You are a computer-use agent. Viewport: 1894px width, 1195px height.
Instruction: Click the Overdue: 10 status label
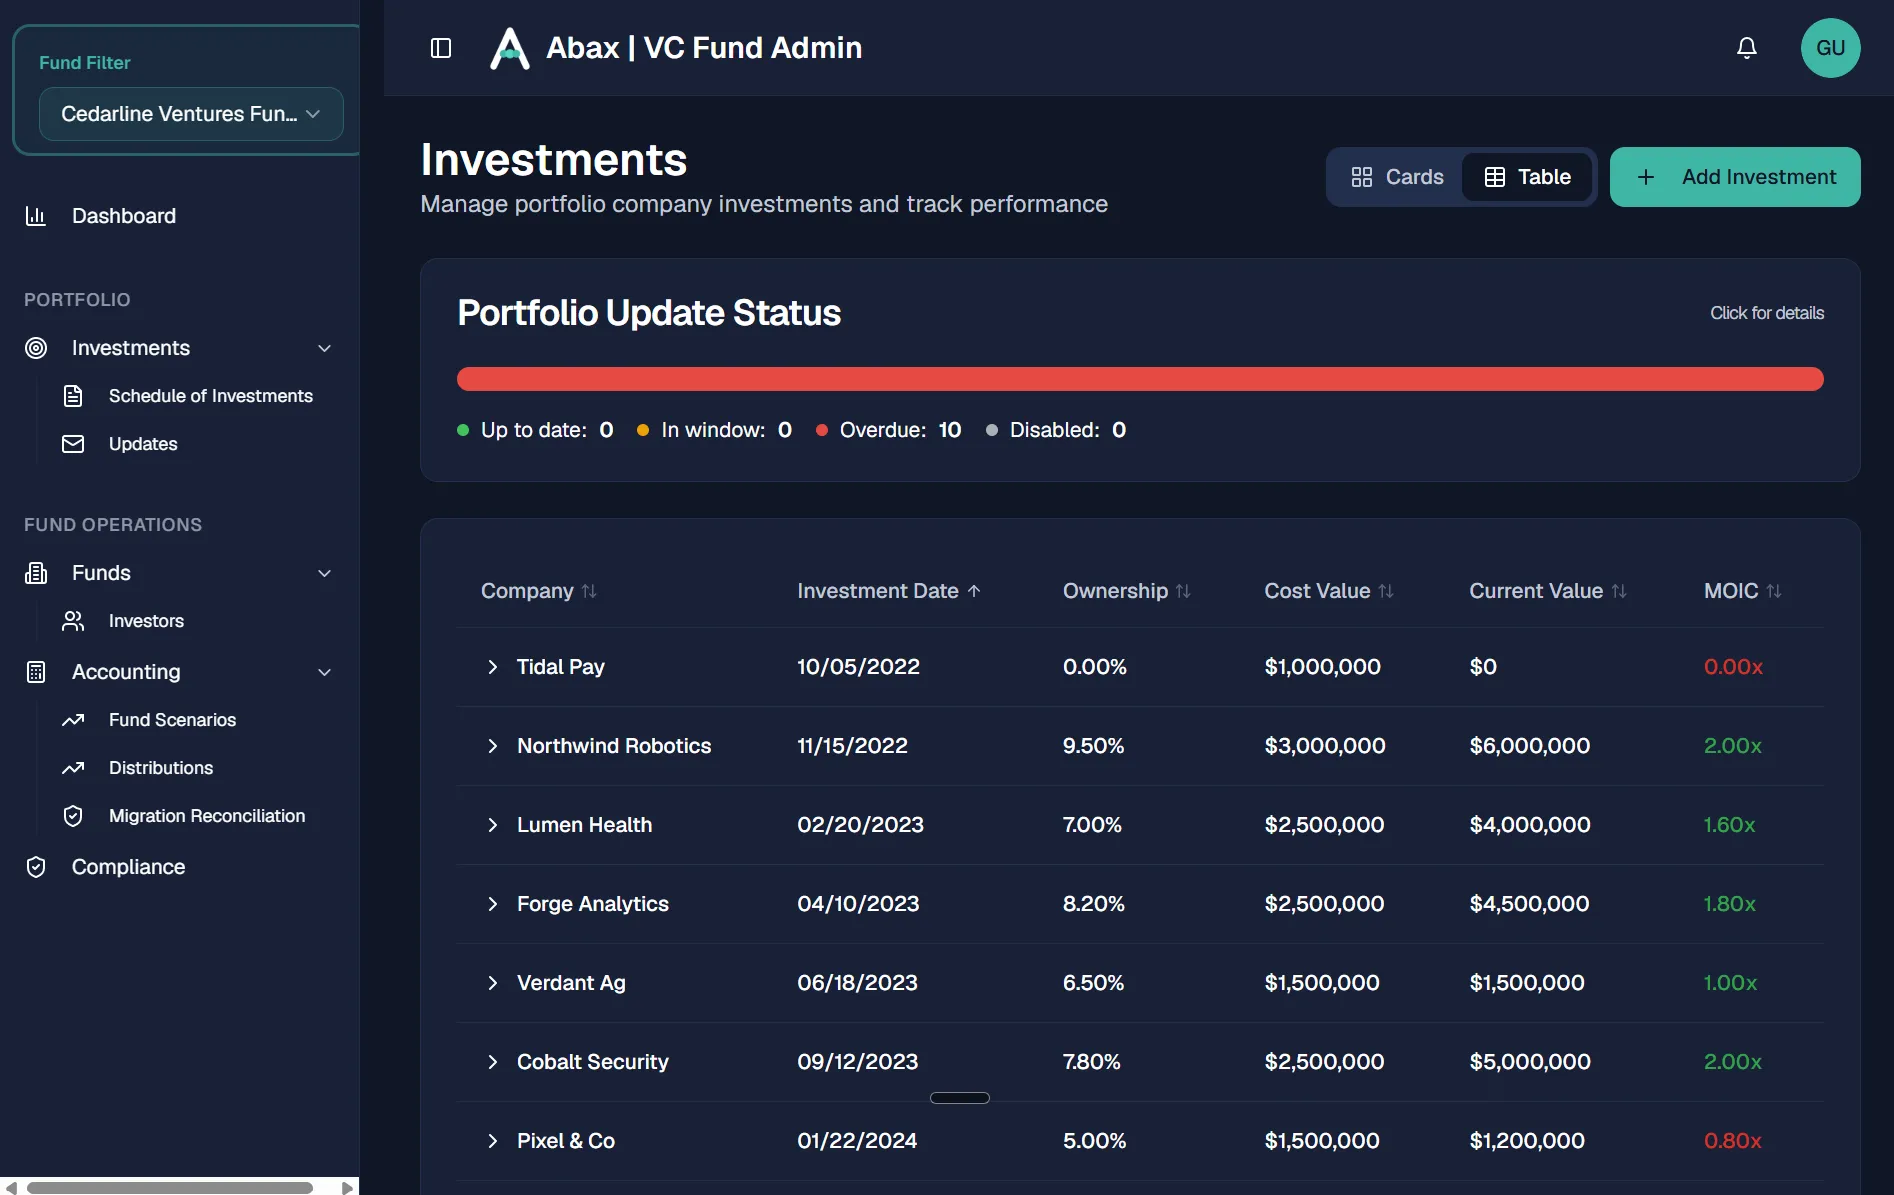tap(889, 430)
